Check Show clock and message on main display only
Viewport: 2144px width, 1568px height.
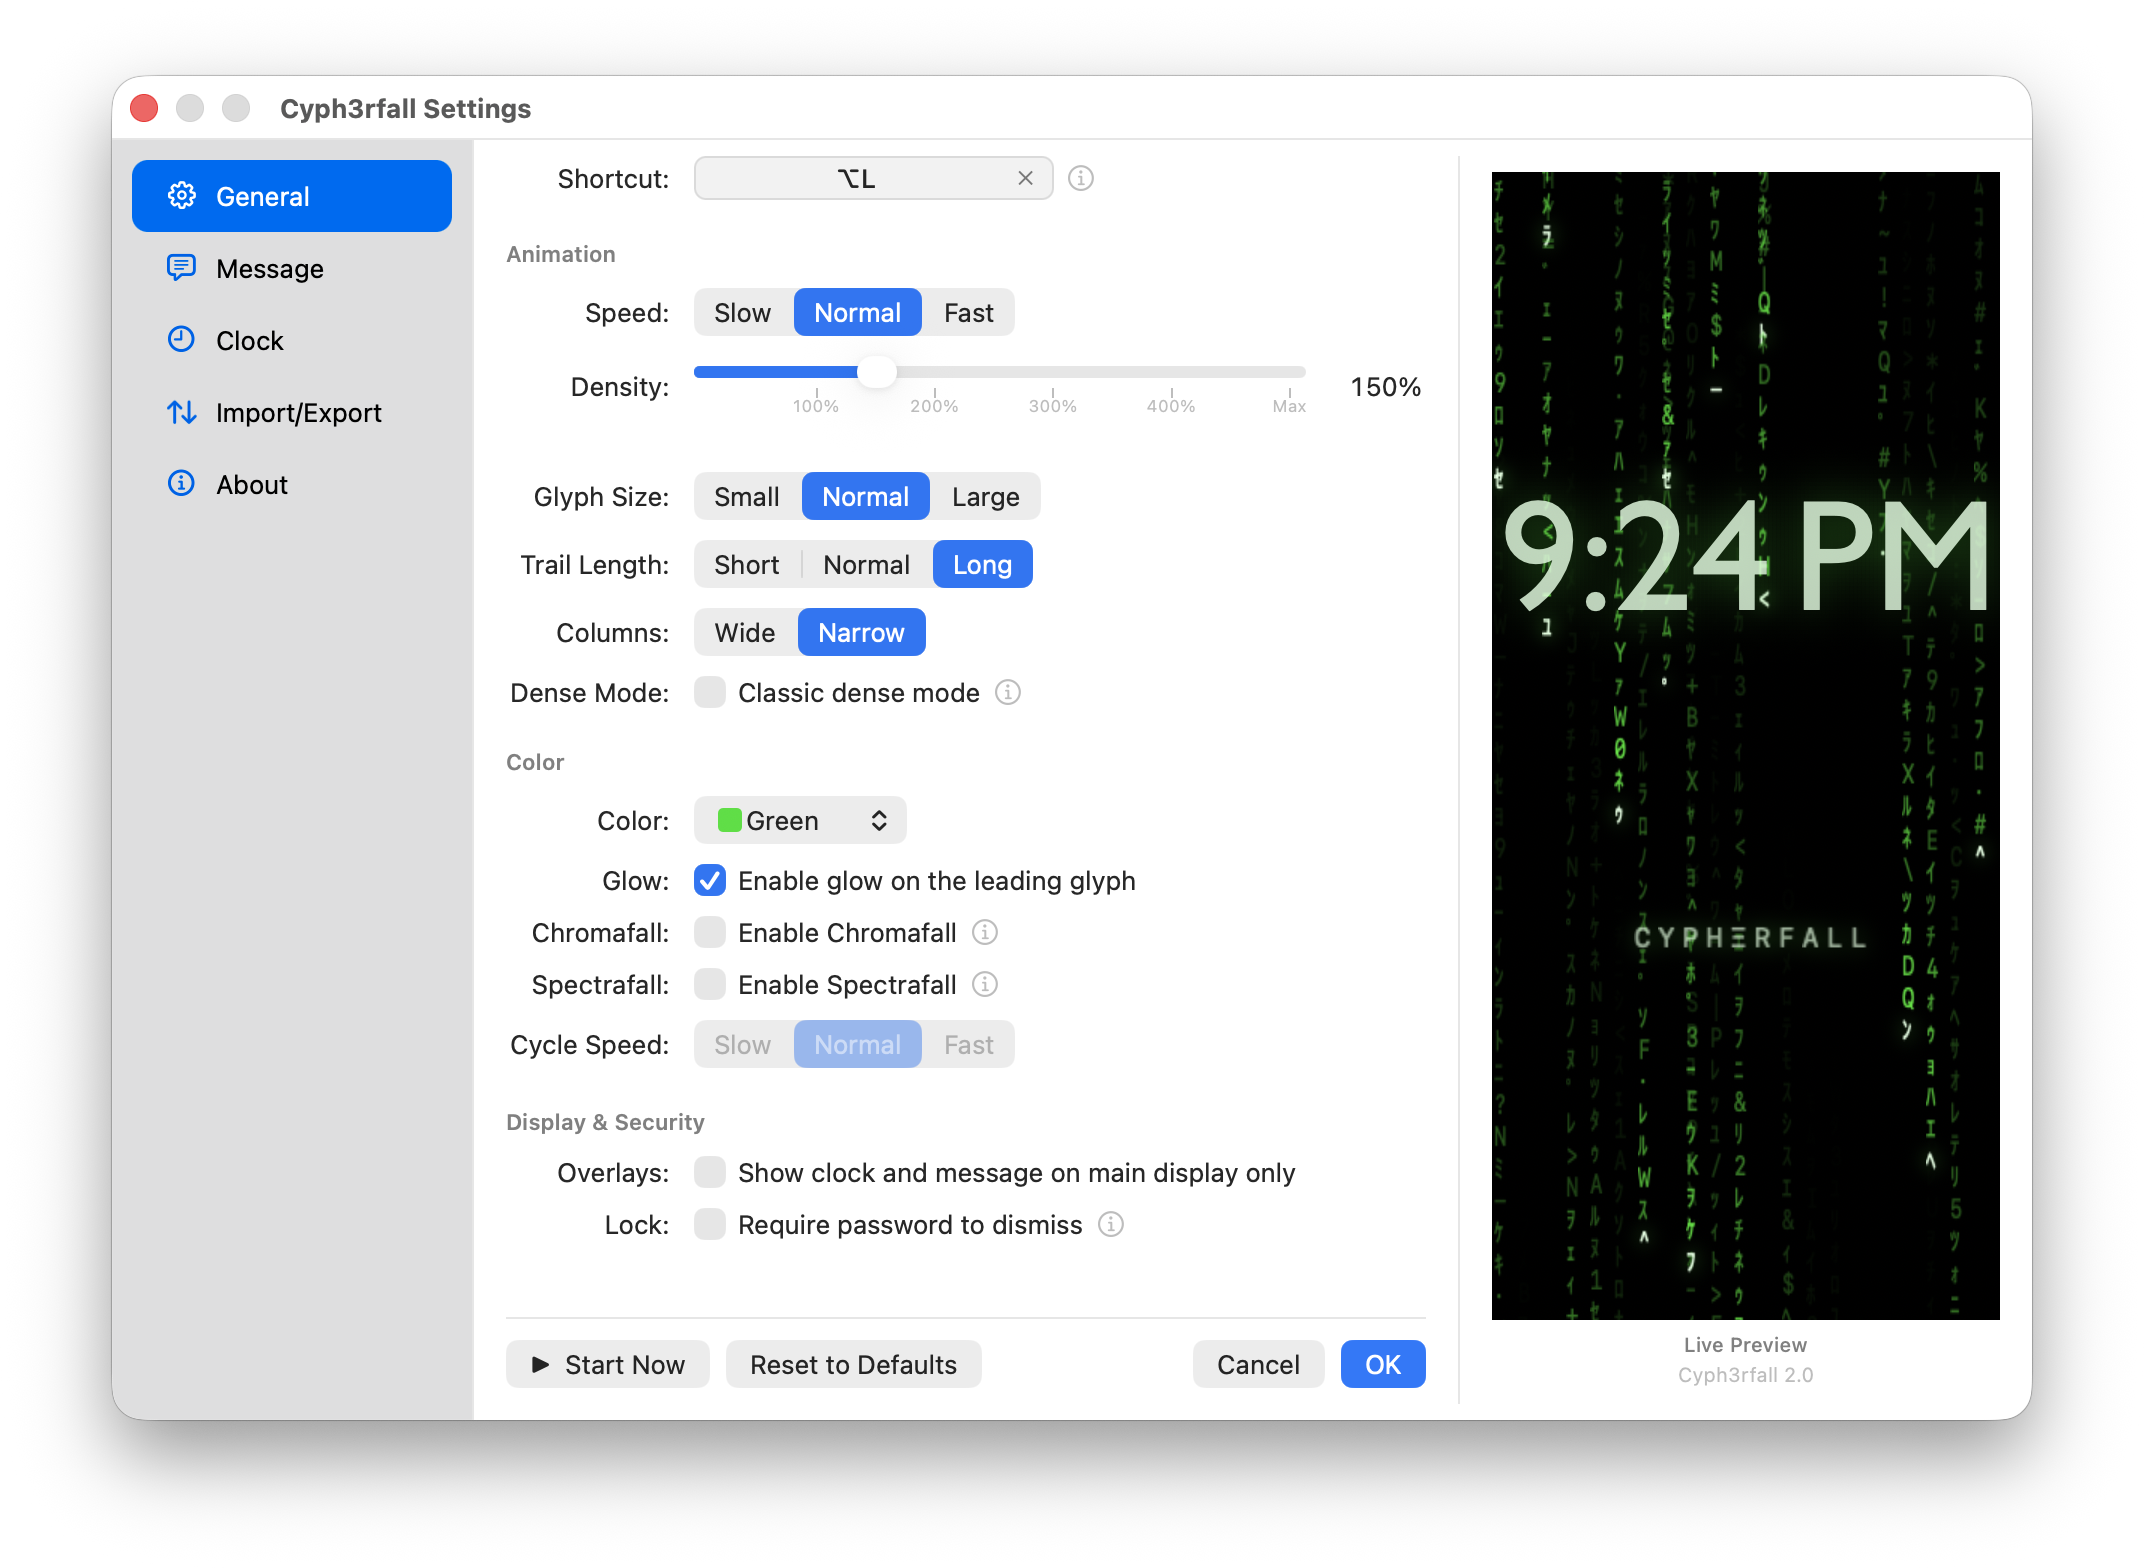[x=710, y=1172]
